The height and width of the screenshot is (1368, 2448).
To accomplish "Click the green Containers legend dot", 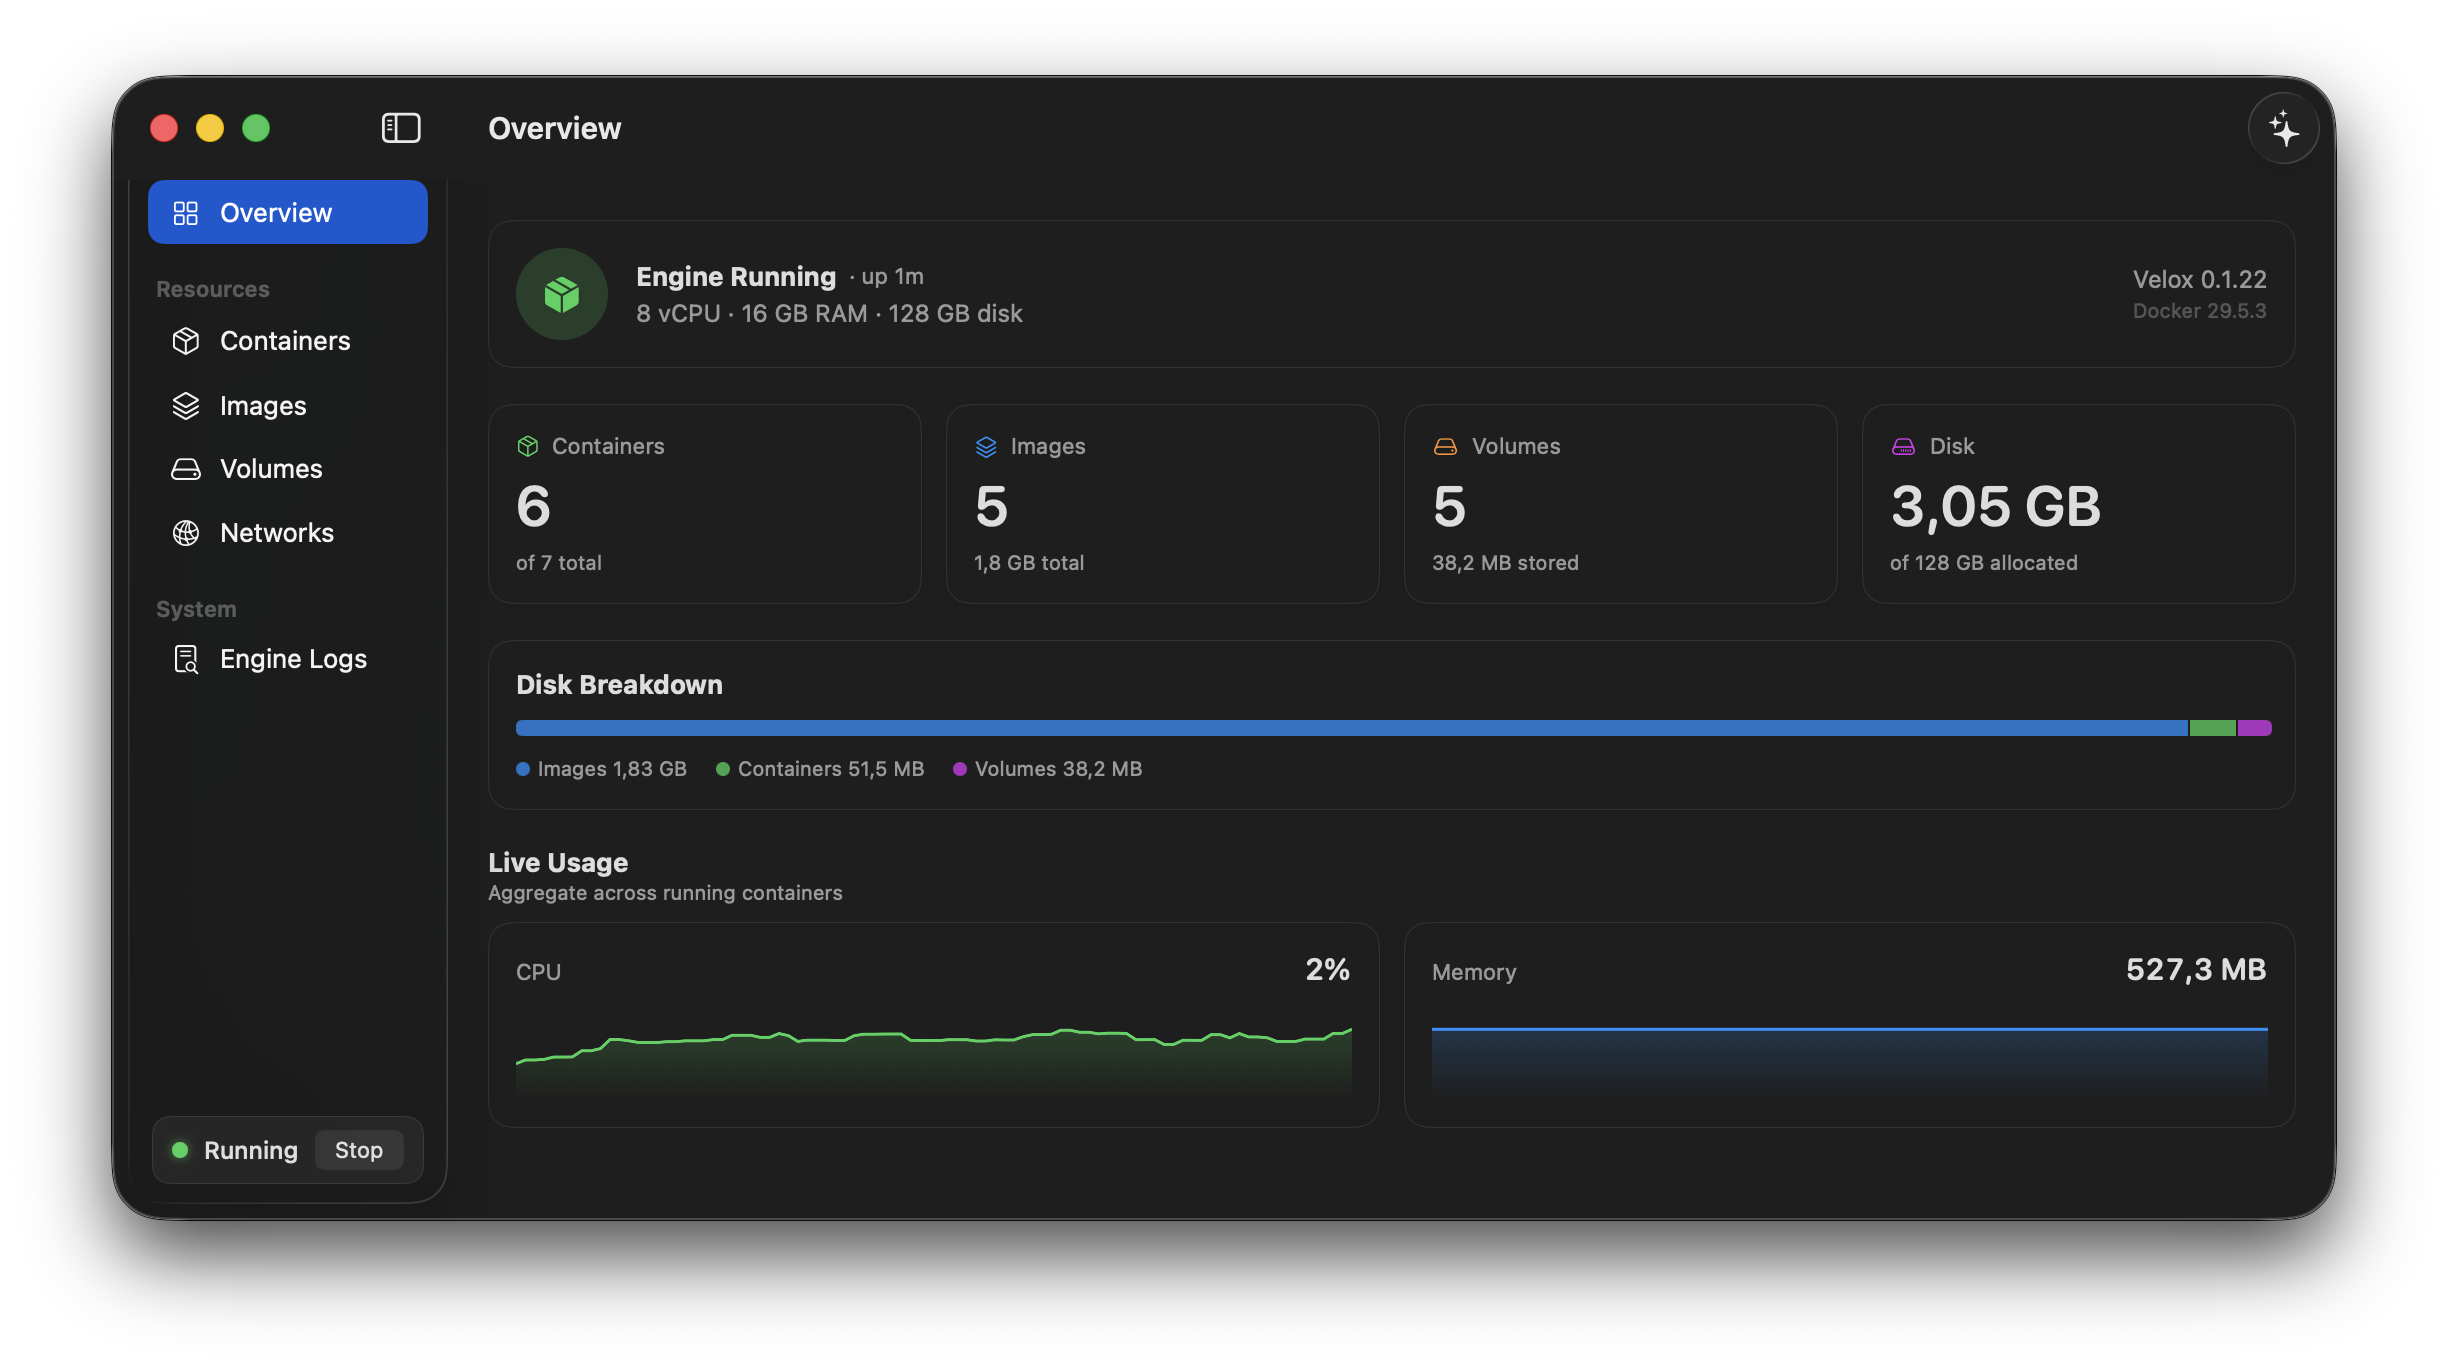I will [723, 769].
